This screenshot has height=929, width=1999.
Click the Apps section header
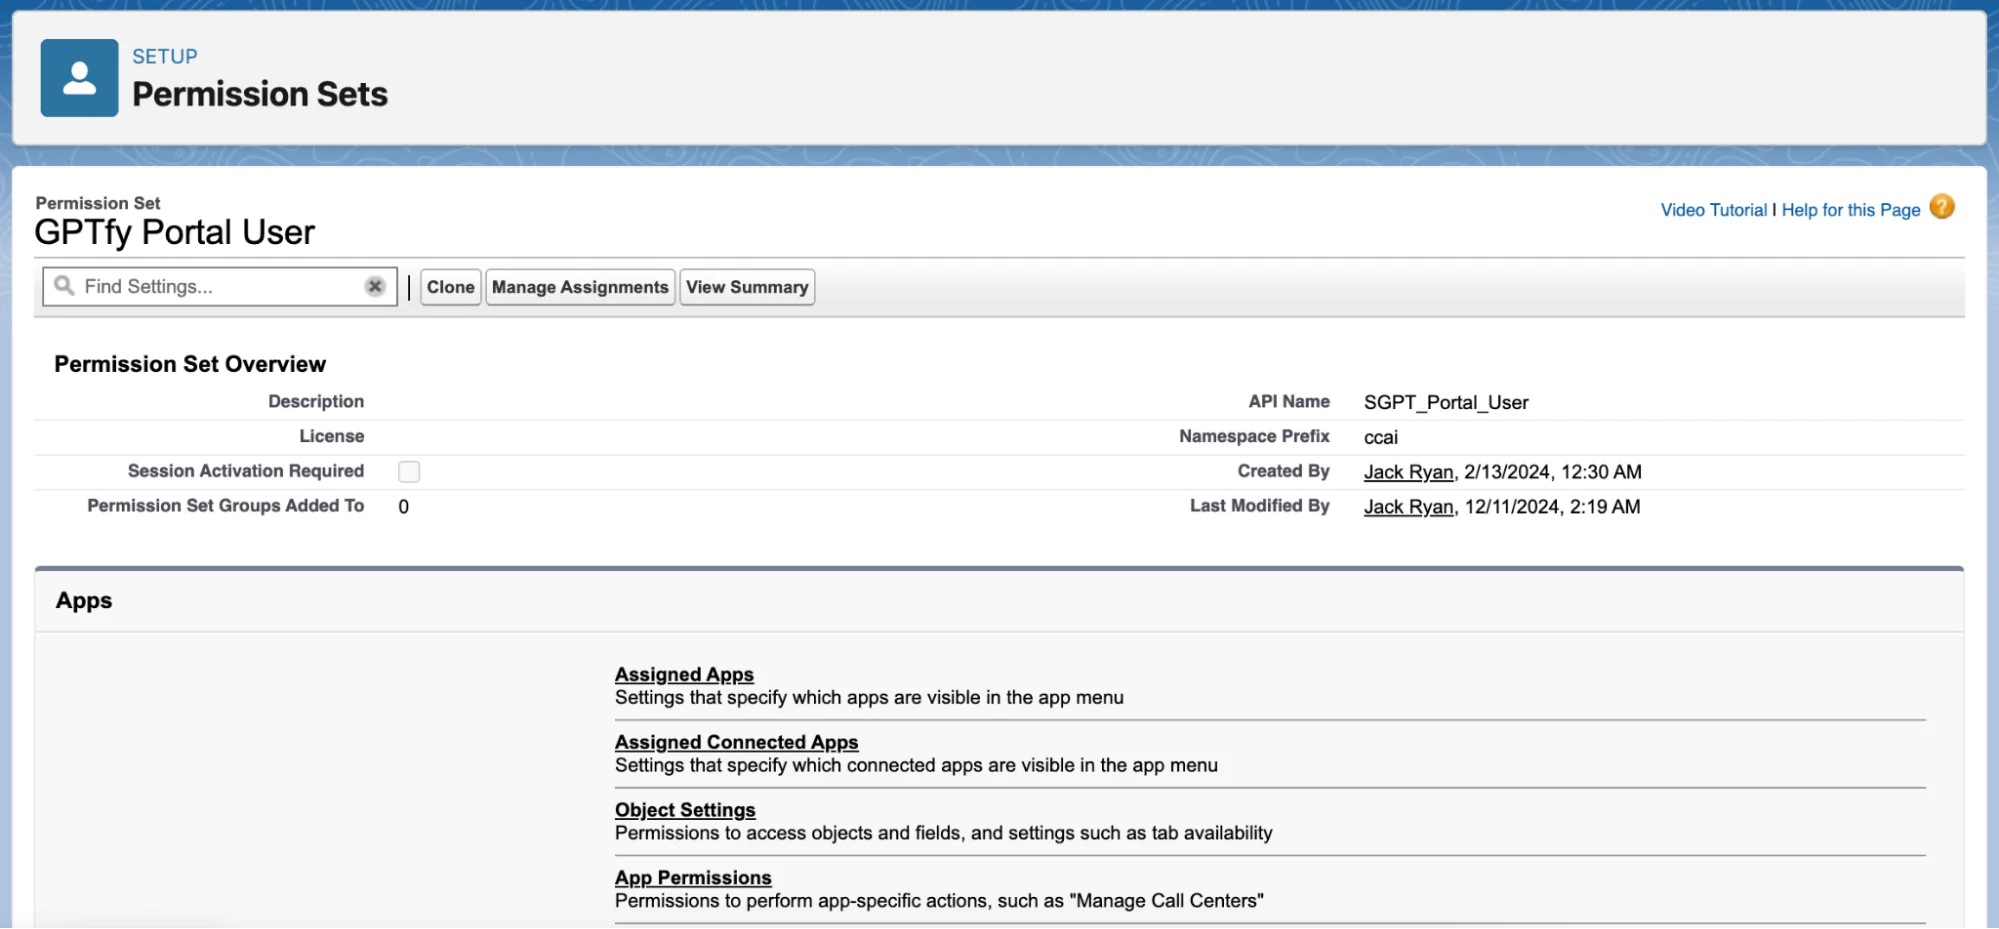(x=84, y=601)
